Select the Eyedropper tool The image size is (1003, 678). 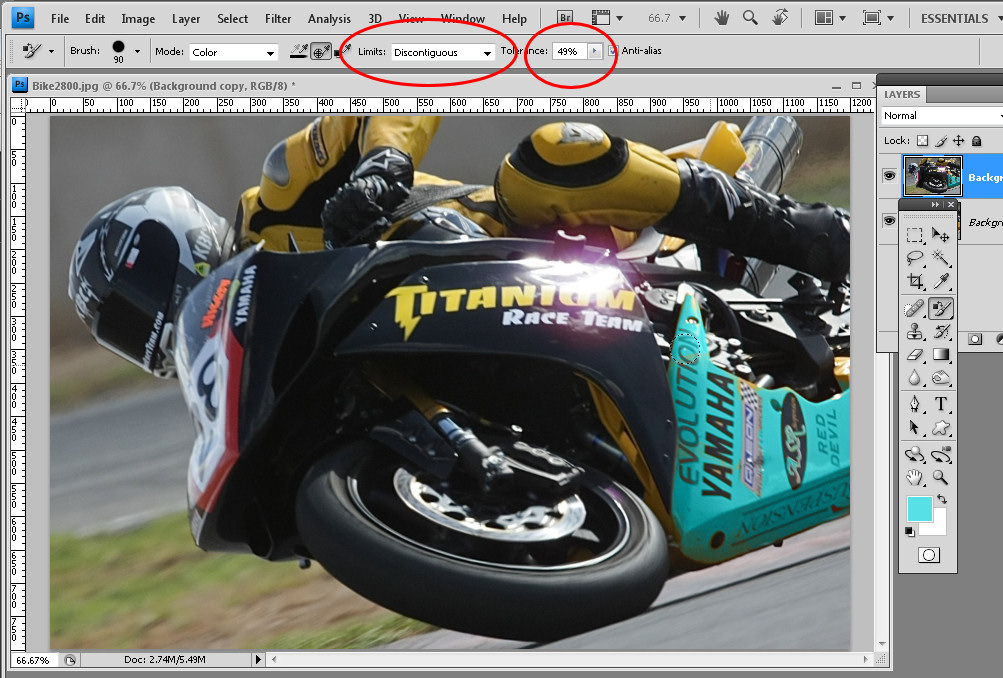pos(940,281)
